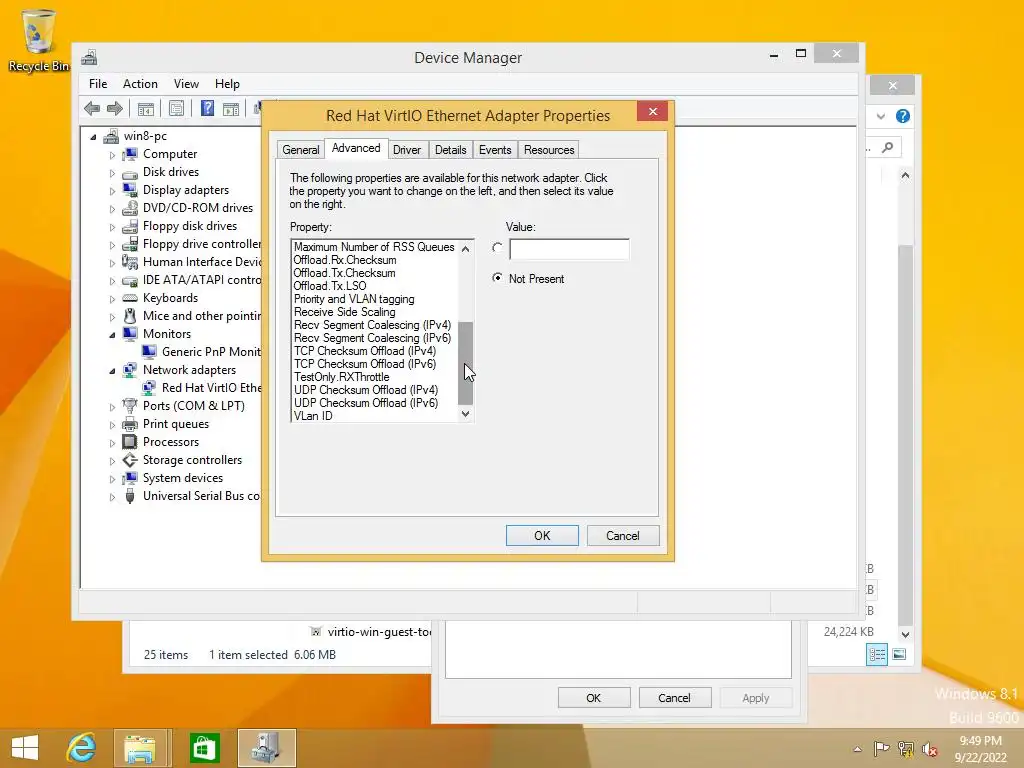The image size is (1024, 768).
Task: Click the property list scrollbar thumb
Action: click(465, 363)
